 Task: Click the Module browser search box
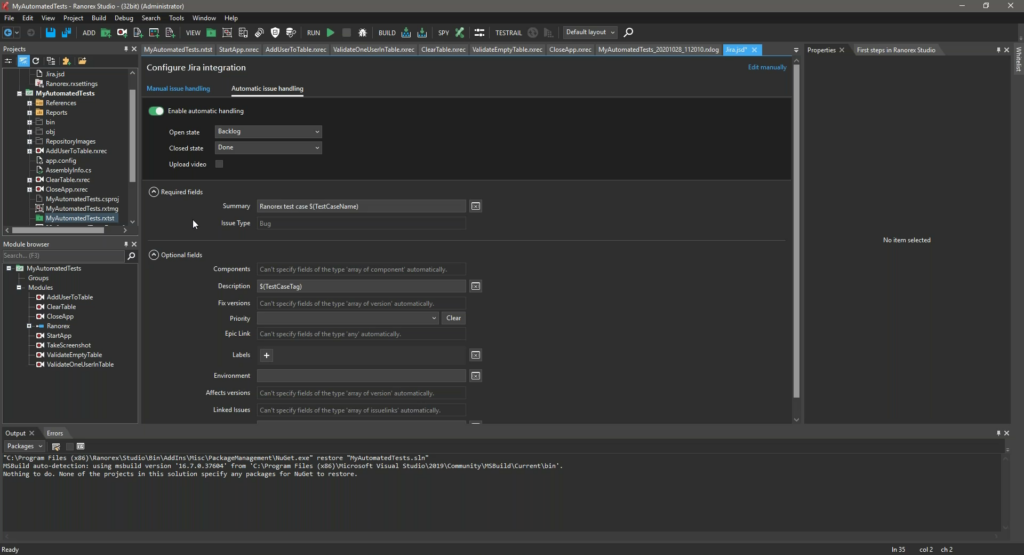[x=63, y=256]
